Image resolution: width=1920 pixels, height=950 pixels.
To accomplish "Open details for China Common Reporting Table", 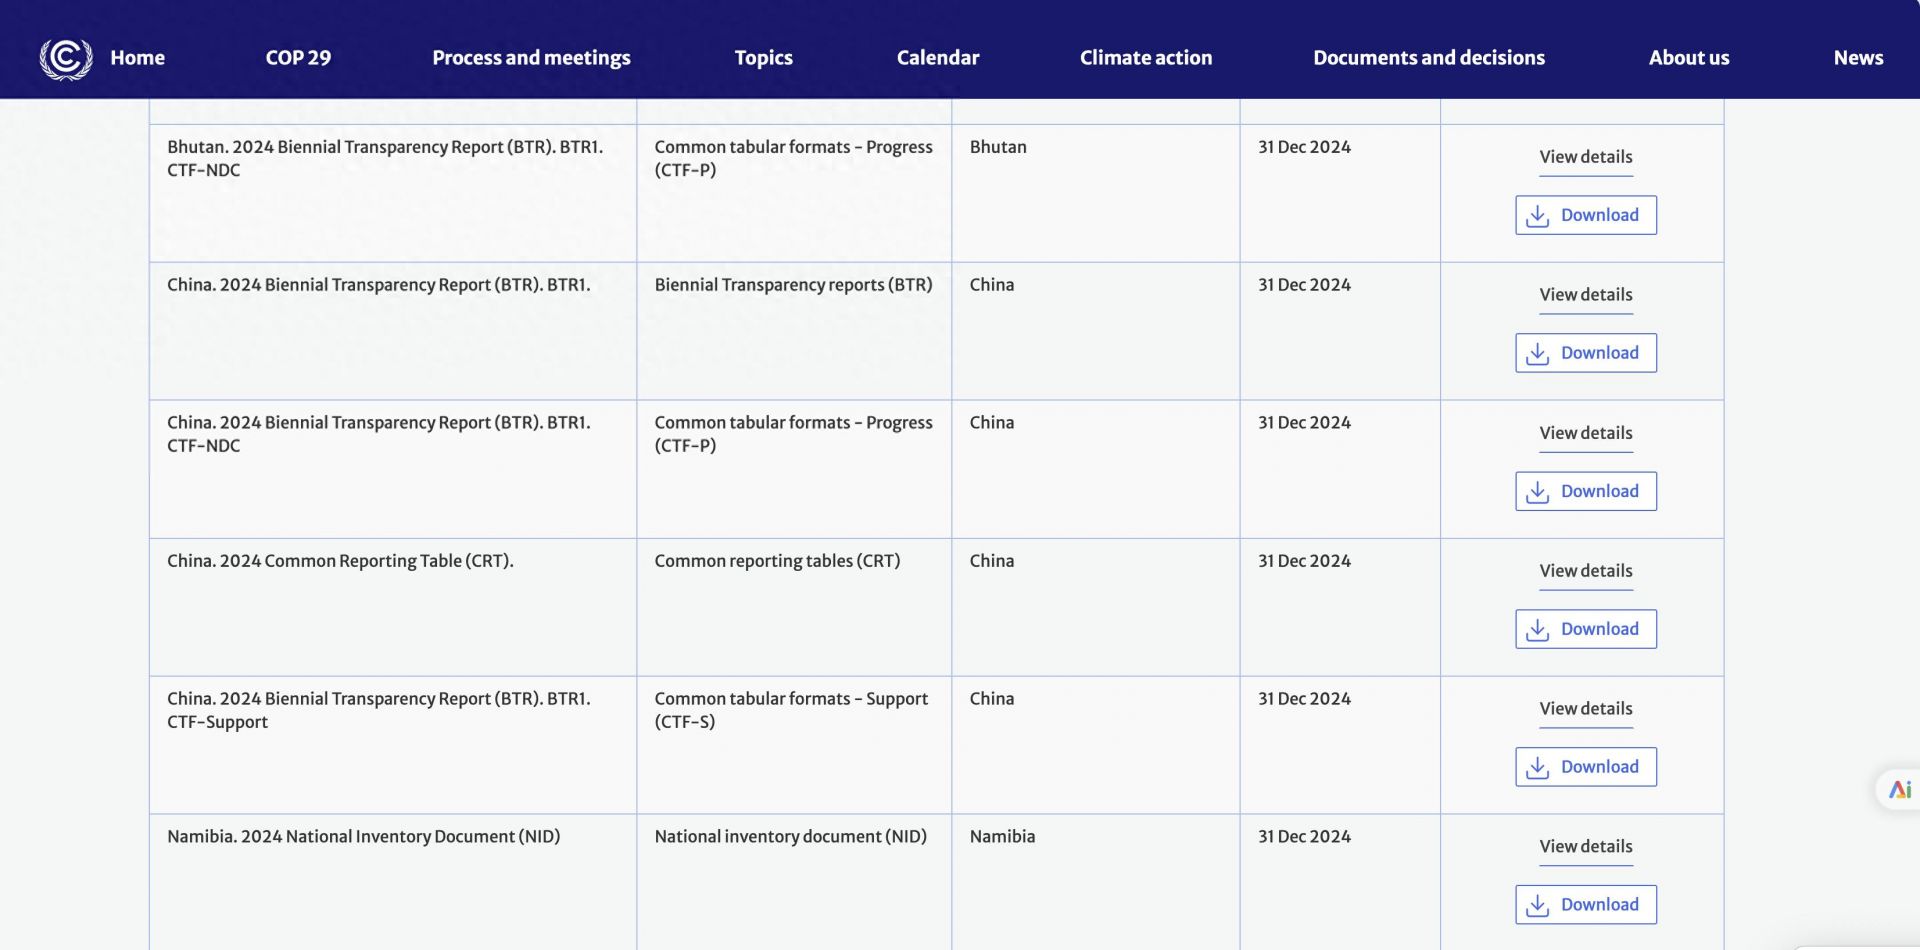I will [1585, 571].
